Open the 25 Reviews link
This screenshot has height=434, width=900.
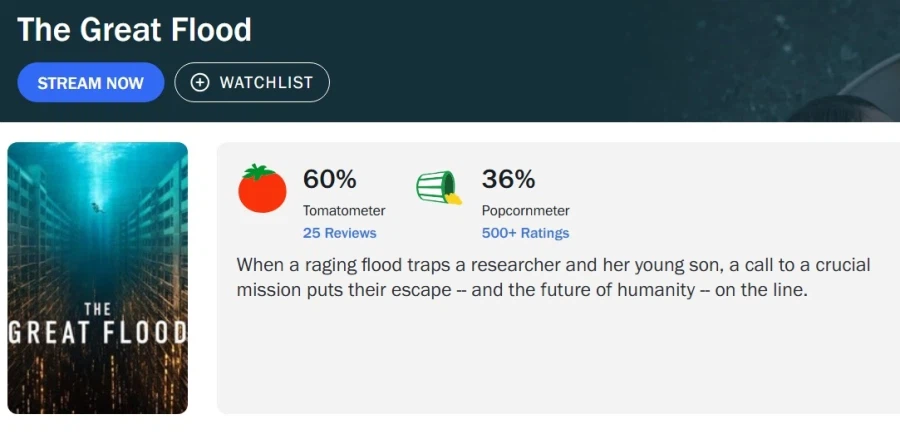pos(340,233)
